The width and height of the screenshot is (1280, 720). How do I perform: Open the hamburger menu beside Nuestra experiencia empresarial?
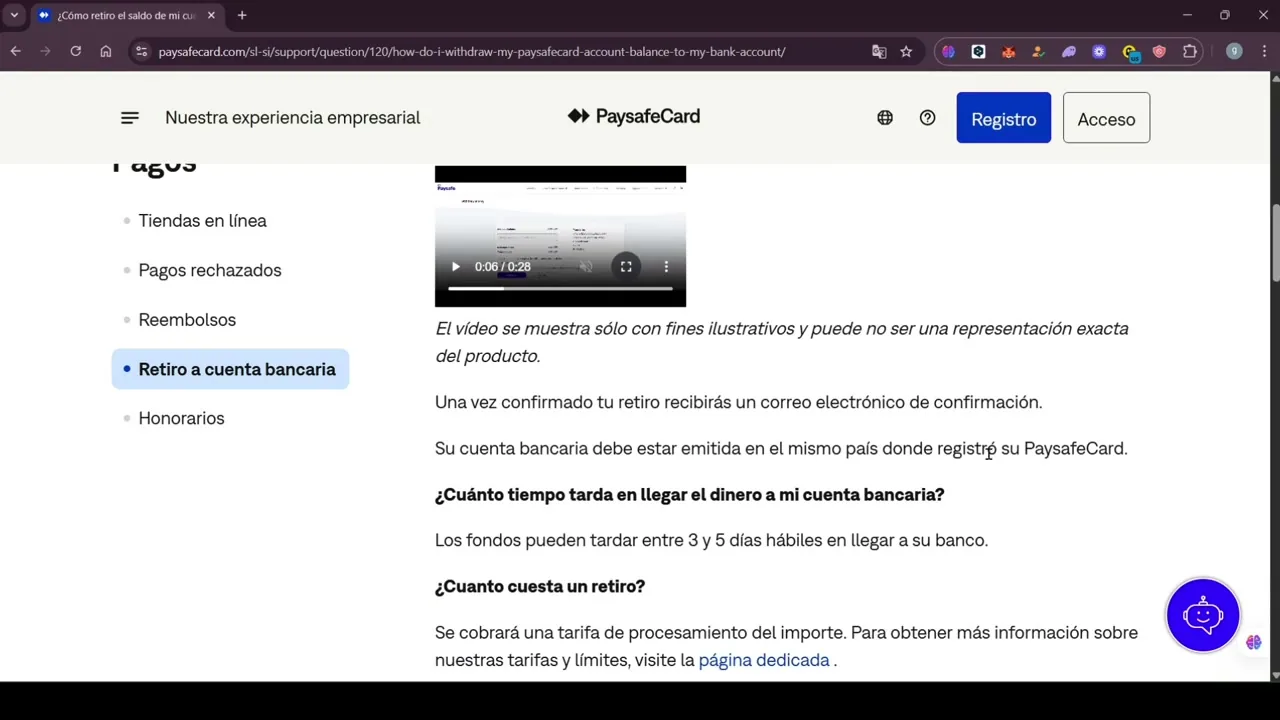coord(130,118)
